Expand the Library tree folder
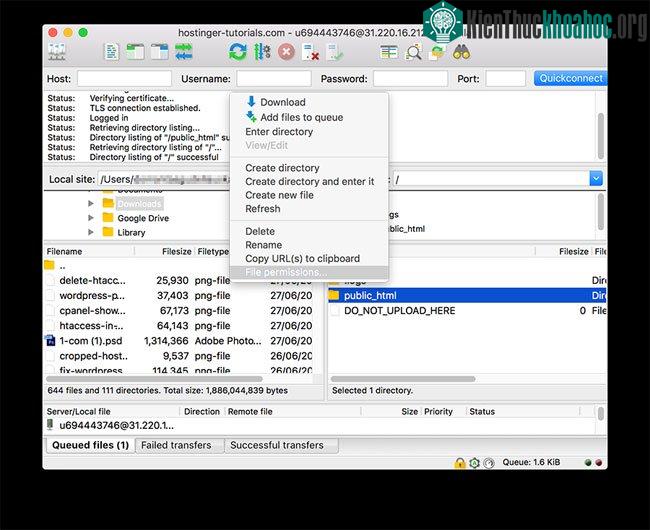The width and height of the screenshot is (650, 530). click(91, 232)
